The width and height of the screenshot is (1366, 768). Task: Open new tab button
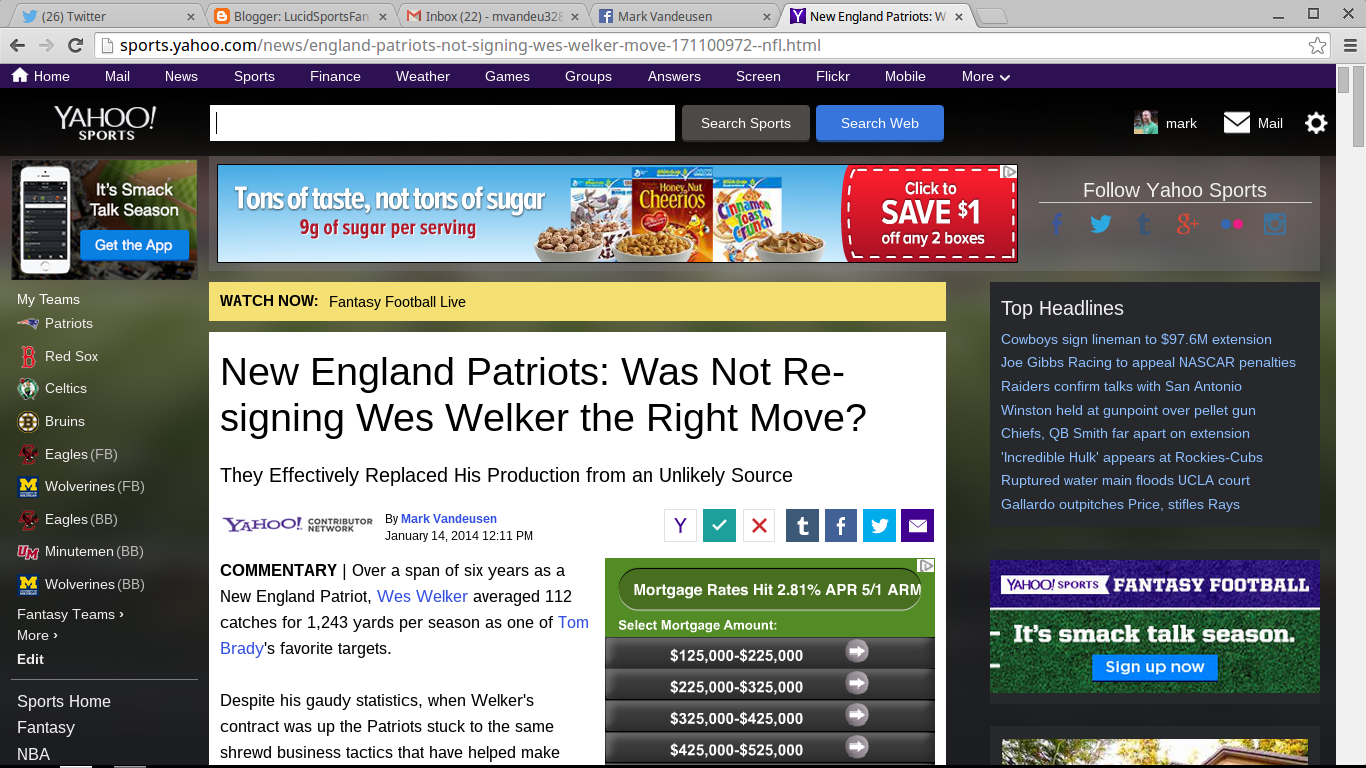991,16
